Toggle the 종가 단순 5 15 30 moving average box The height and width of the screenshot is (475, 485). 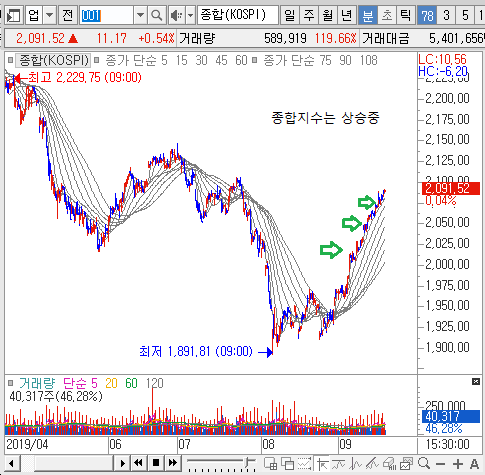click(x=97, y=61)
